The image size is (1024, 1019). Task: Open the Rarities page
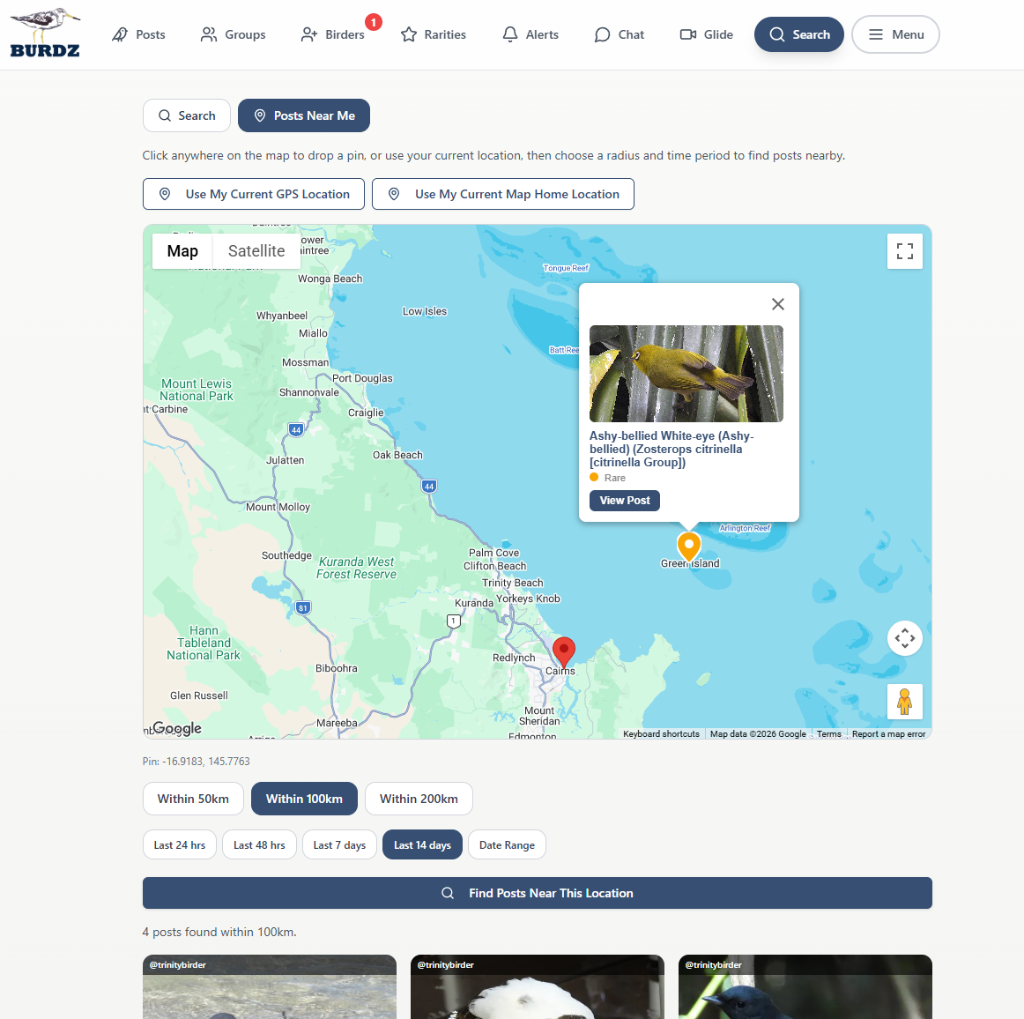point(434,35)
